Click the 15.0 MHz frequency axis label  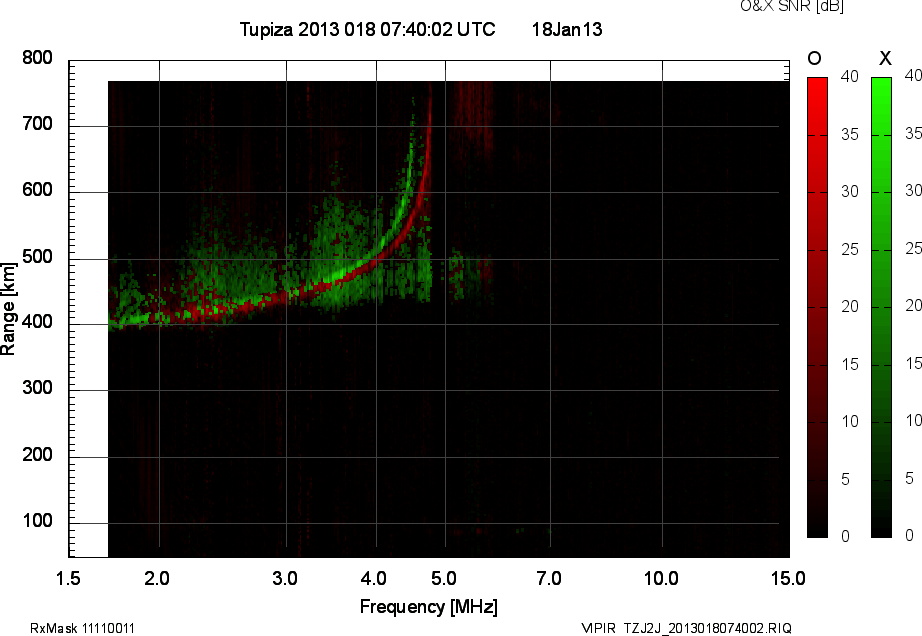788,578
